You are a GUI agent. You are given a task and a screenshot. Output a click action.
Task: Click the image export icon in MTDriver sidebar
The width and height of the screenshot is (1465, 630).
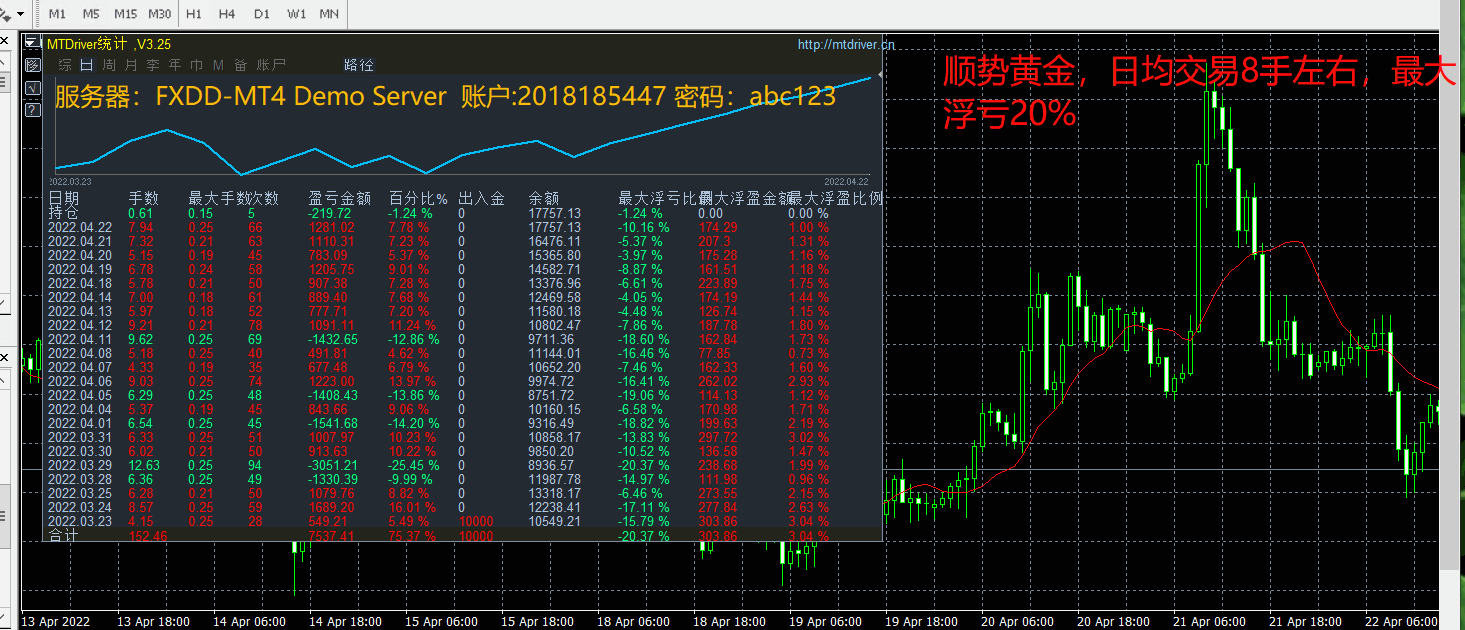pos(32,65)
